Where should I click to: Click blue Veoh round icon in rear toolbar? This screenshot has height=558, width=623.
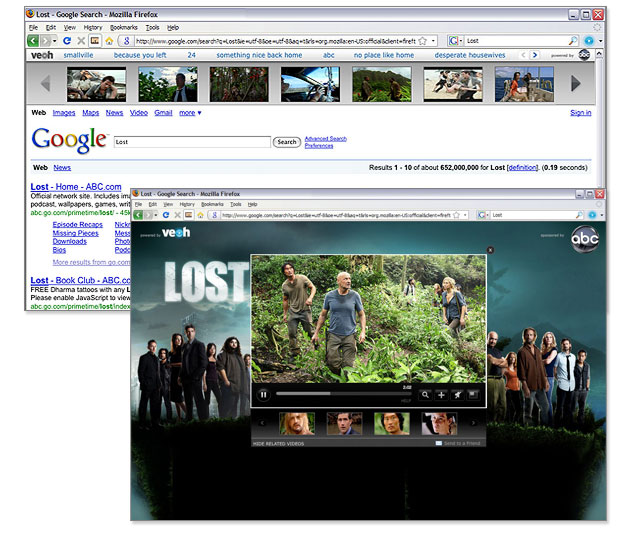[x=589, y=41]
